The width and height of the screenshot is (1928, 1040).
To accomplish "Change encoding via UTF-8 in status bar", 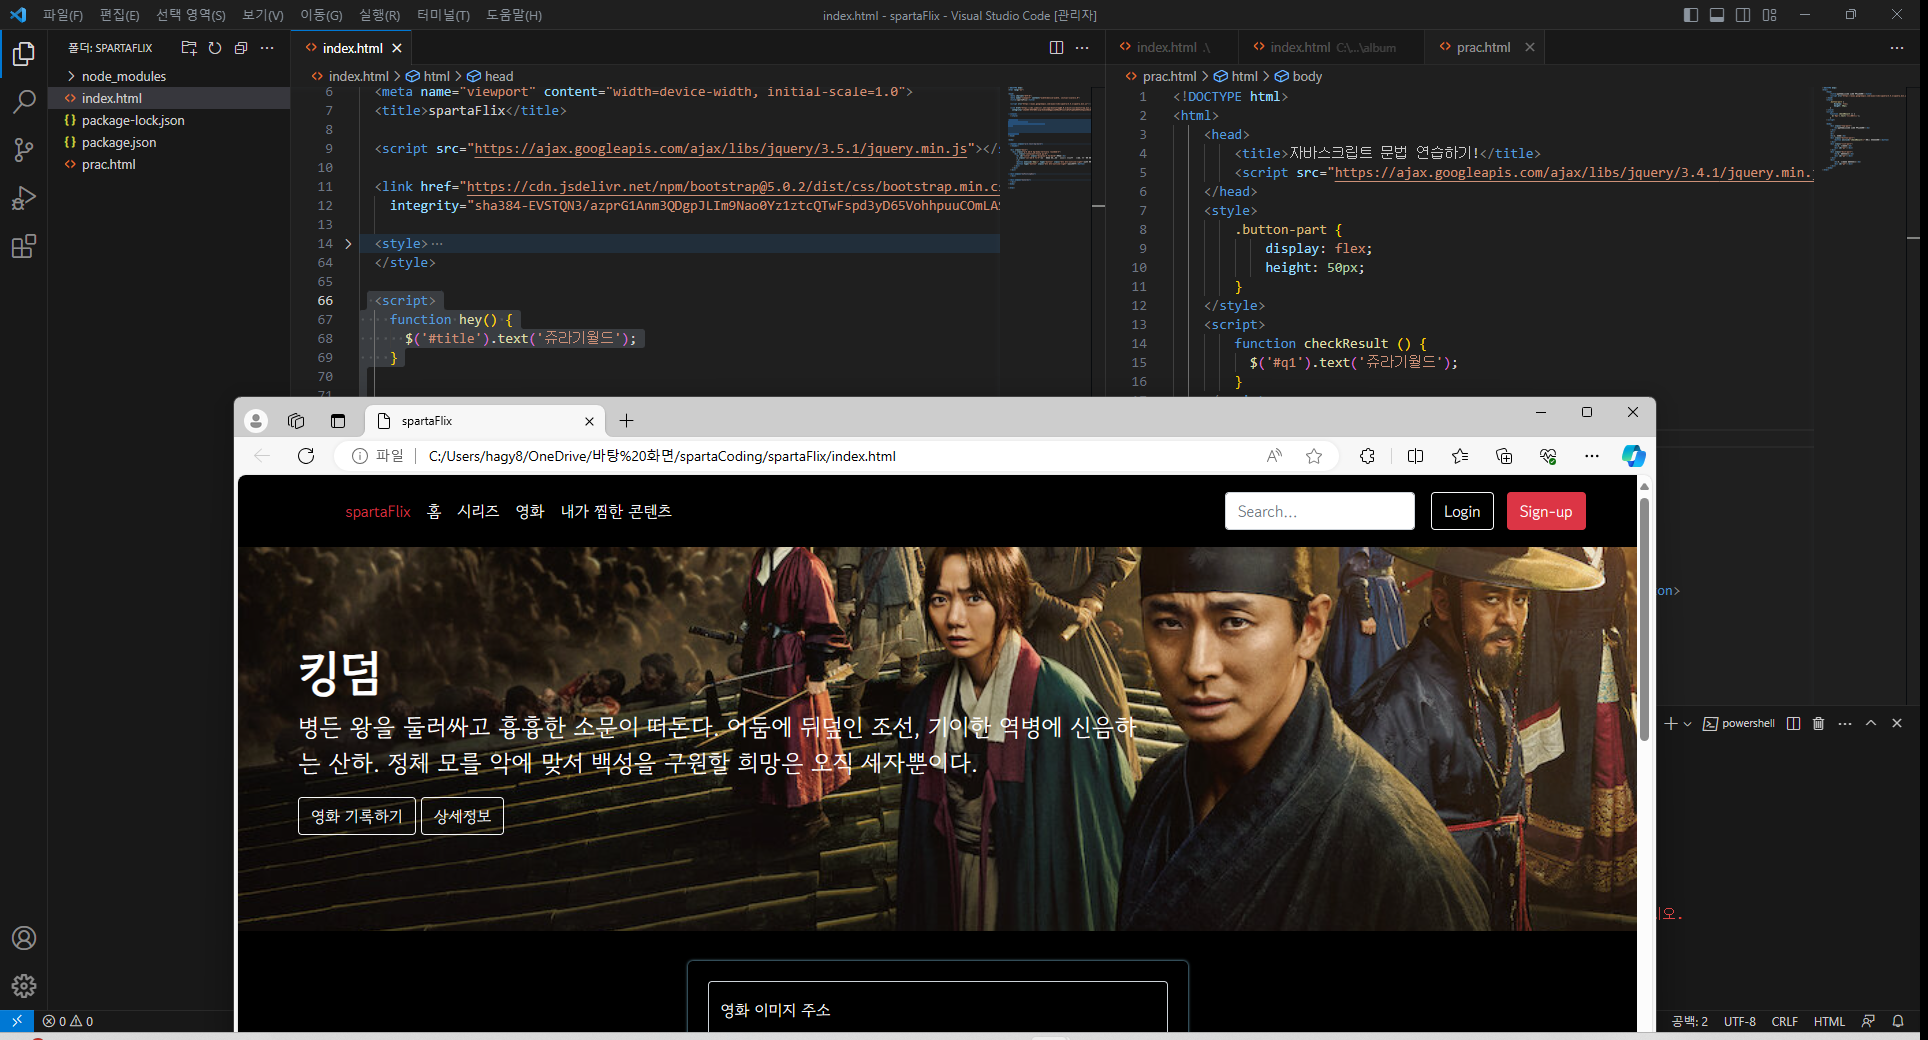I will click(1740, 1021).
